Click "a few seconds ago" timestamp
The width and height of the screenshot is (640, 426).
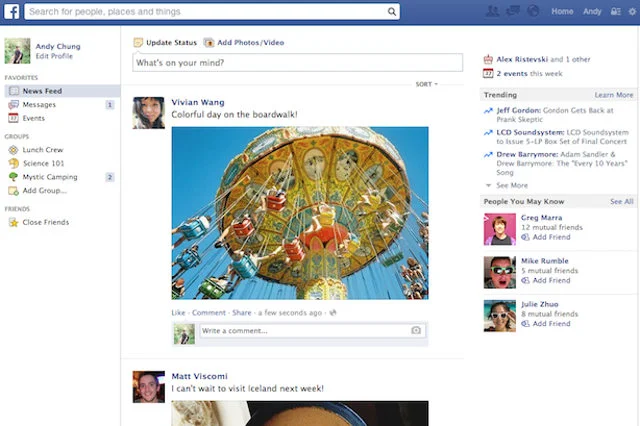coord(290,313)
